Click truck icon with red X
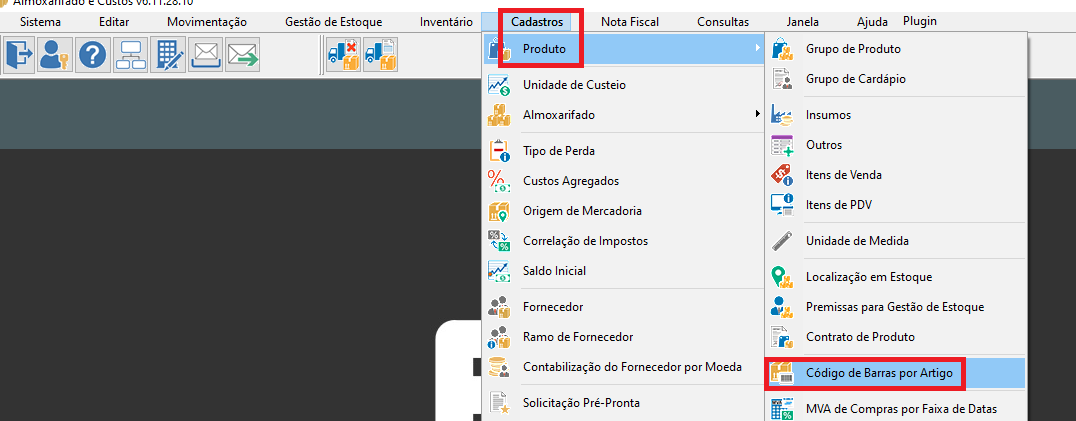The width and height of the screenshot is (1076, 421). [x=343, y=54]
